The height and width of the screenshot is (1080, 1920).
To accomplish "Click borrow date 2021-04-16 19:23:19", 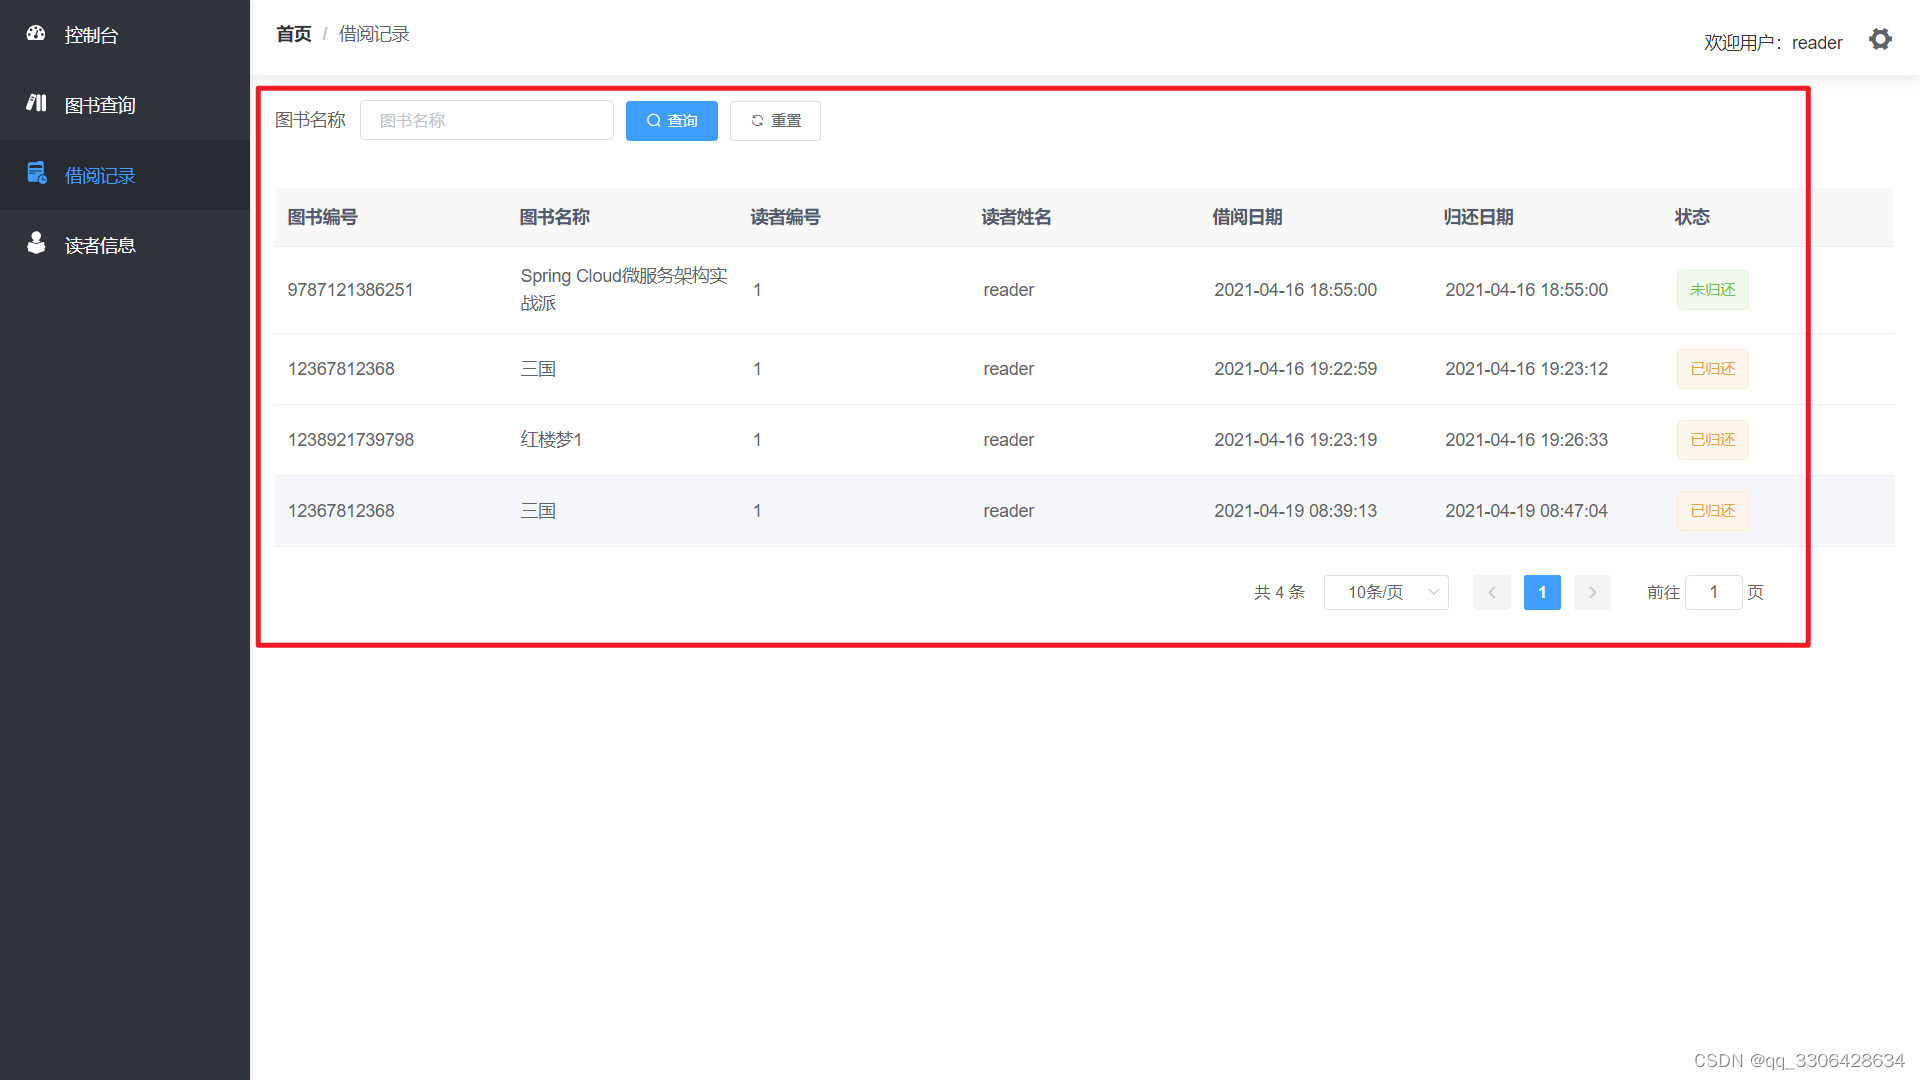I will point(1296,440).
